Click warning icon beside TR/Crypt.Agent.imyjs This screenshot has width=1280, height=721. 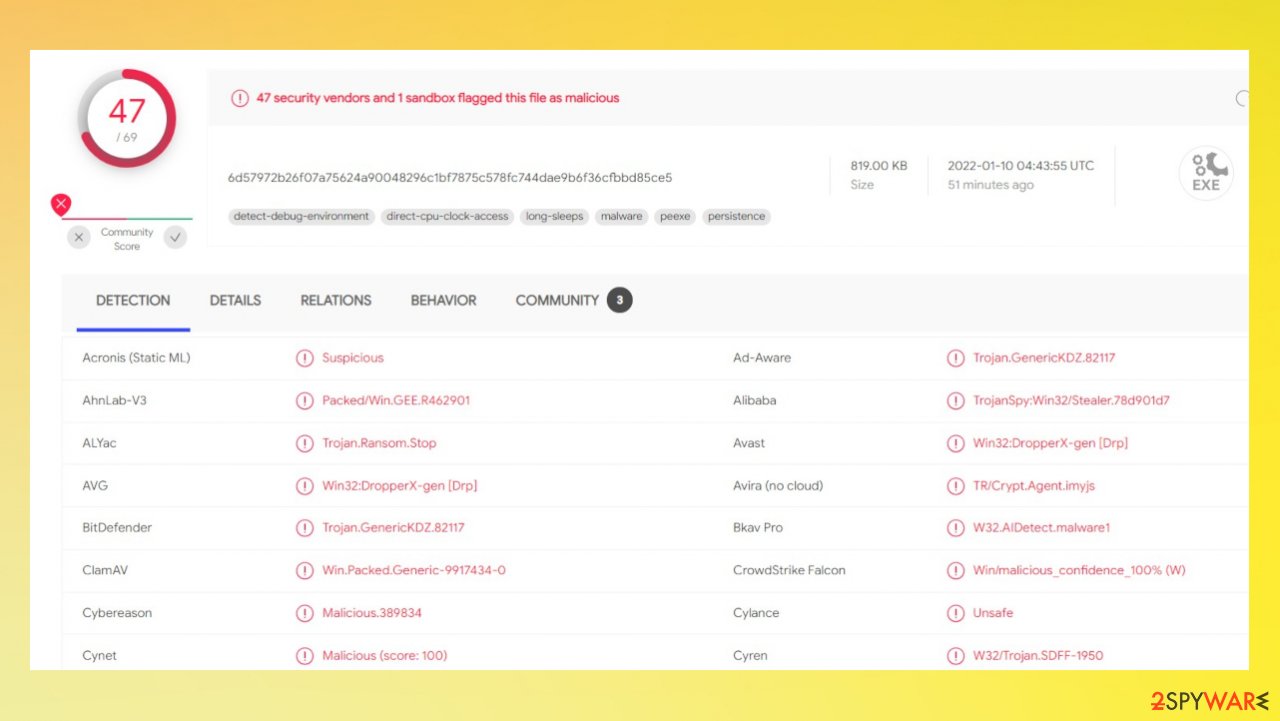(x=956, y=486)
